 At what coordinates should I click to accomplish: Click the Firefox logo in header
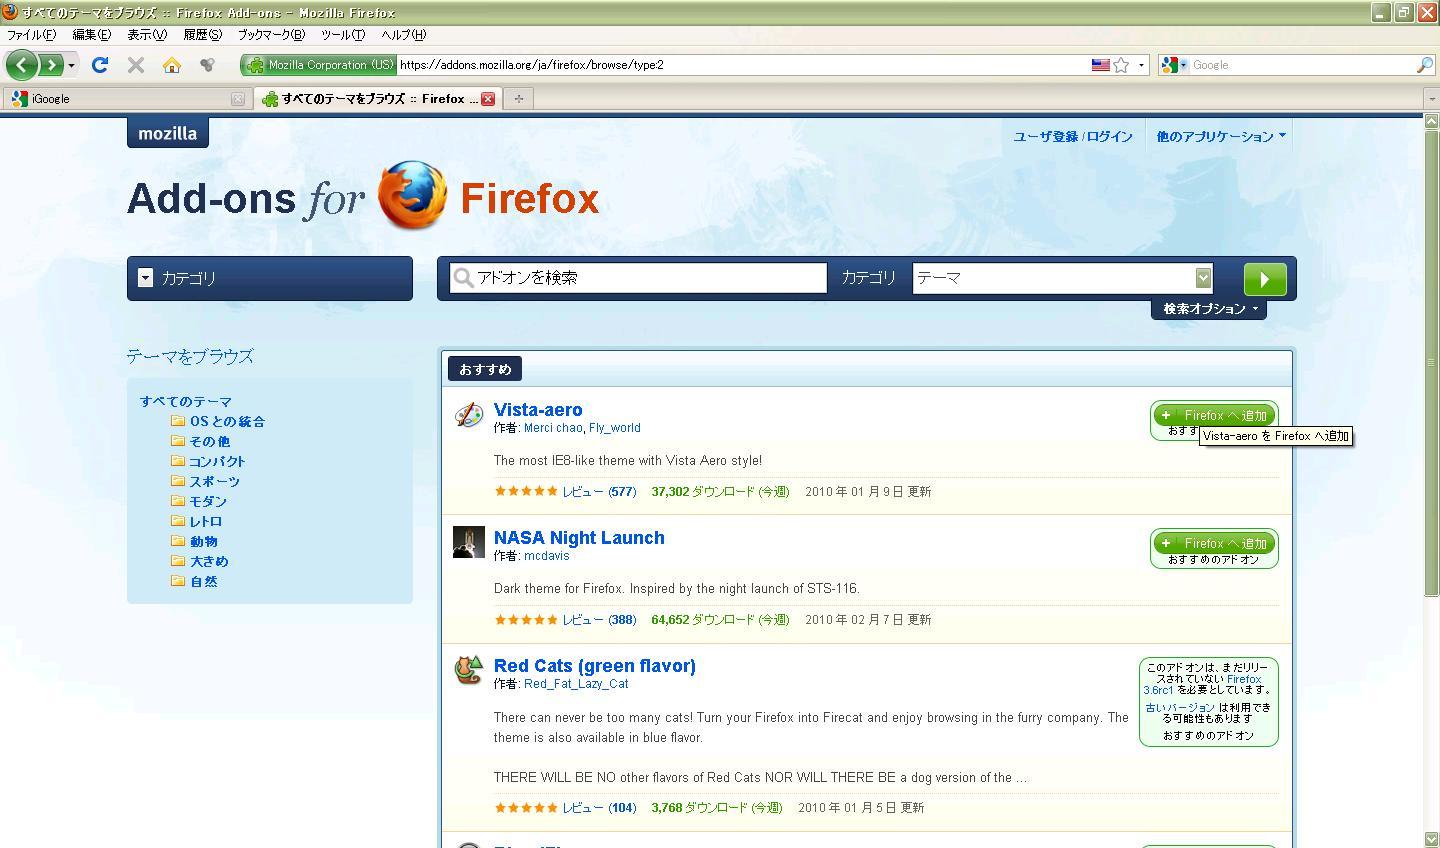[412, 196]
